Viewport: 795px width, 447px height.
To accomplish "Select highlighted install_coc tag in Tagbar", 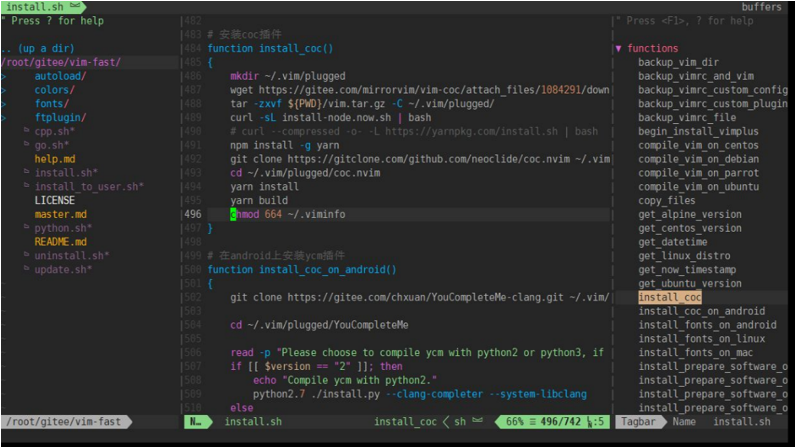I will 669,297.
